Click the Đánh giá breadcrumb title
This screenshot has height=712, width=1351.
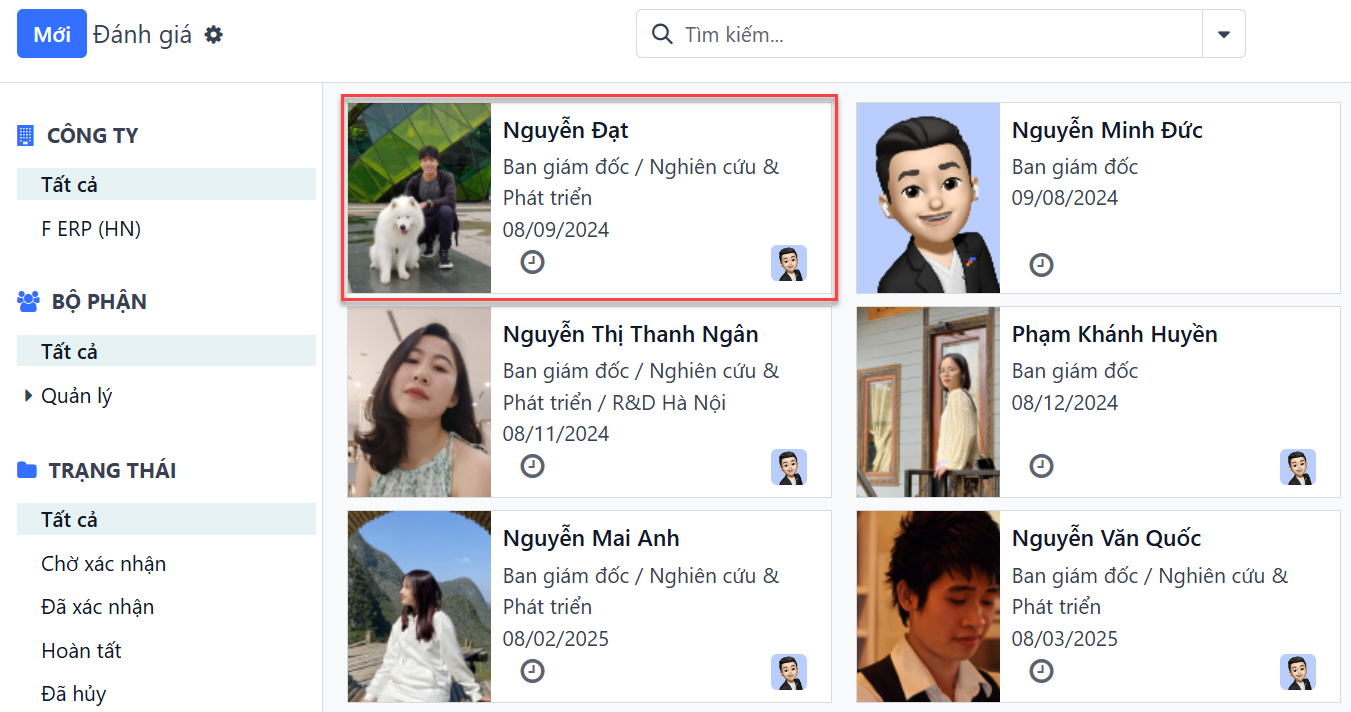click(x=142, y=35)
